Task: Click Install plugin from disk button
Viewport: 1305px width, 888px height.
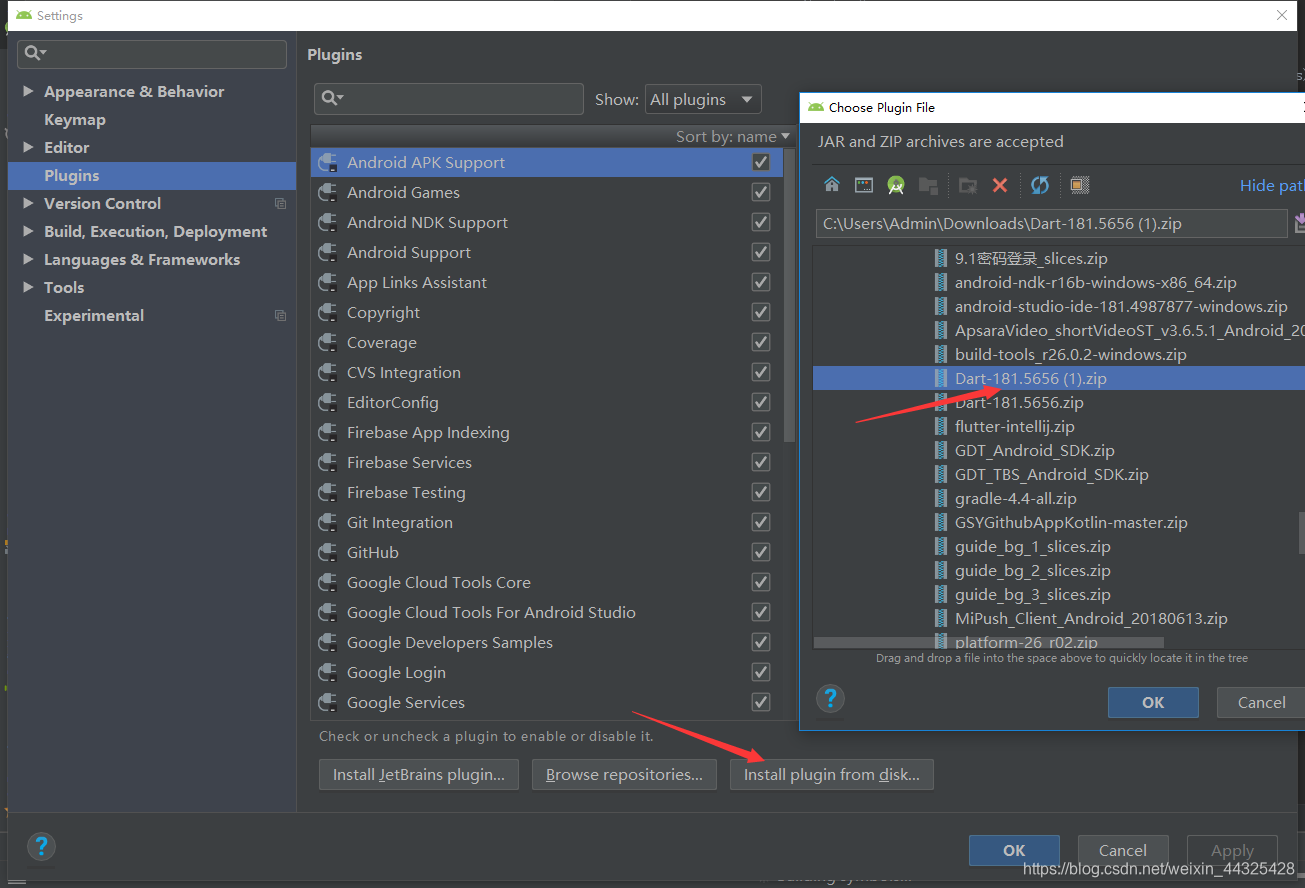Action: 832,775
